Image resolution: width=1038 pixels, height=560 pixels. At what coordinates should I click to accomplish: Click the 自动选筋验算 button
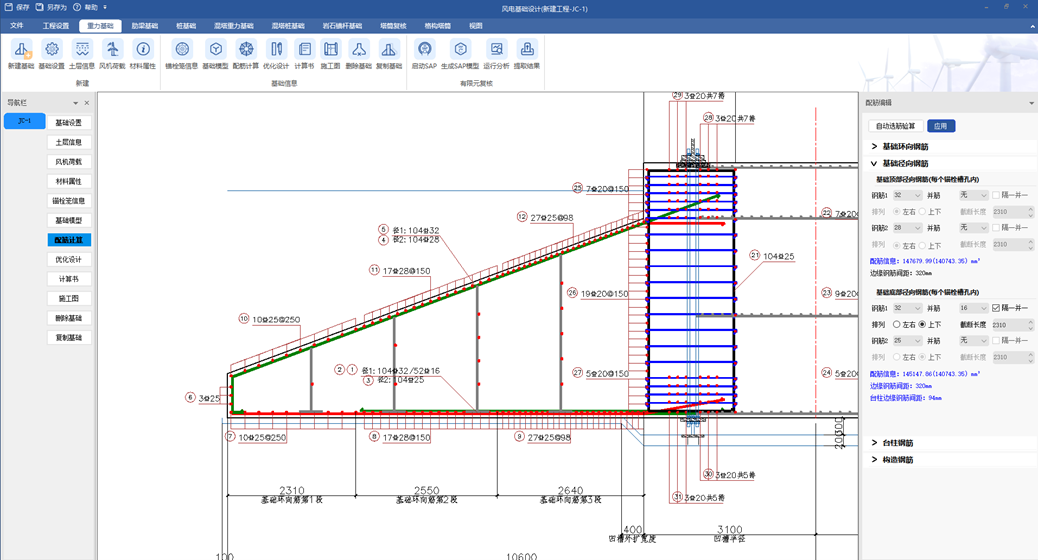click(x=895, y=126)
